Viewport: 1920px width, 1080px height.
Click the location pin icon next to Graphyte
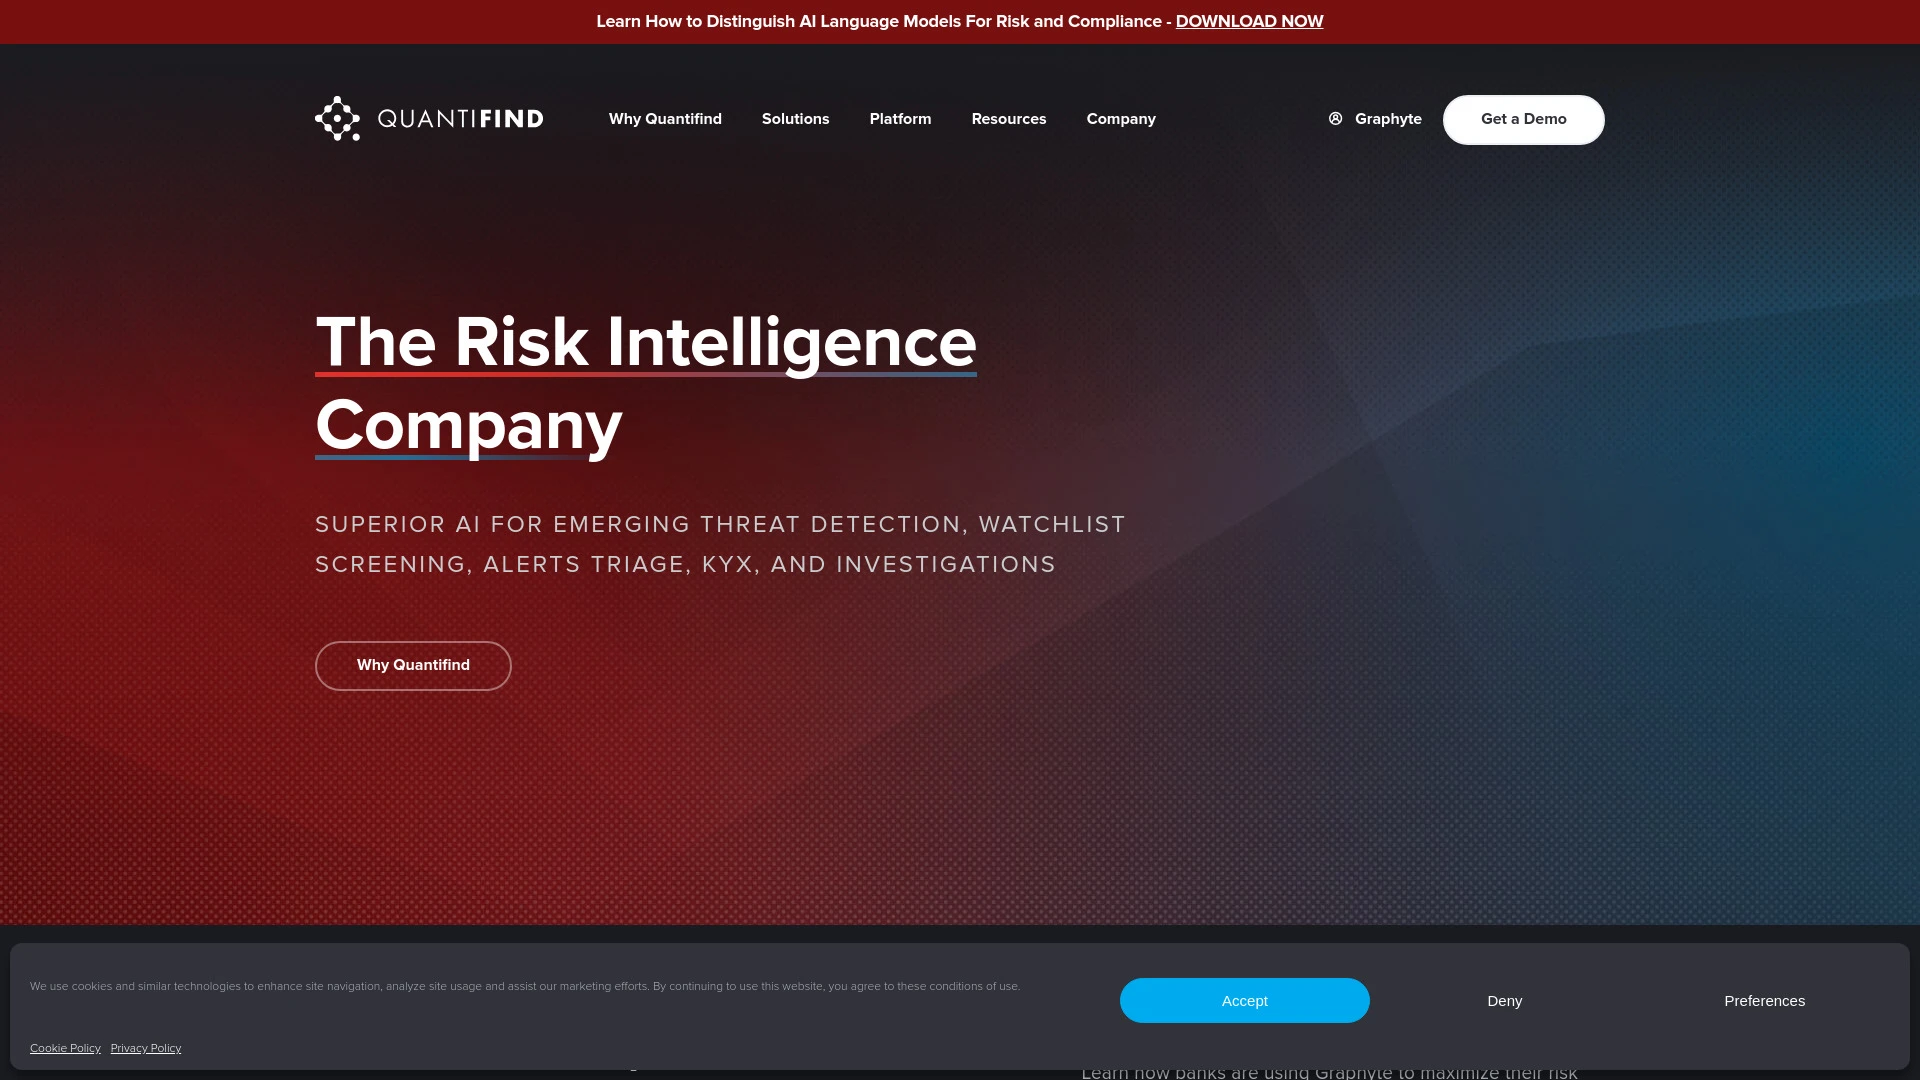[x=1336, y=119]
